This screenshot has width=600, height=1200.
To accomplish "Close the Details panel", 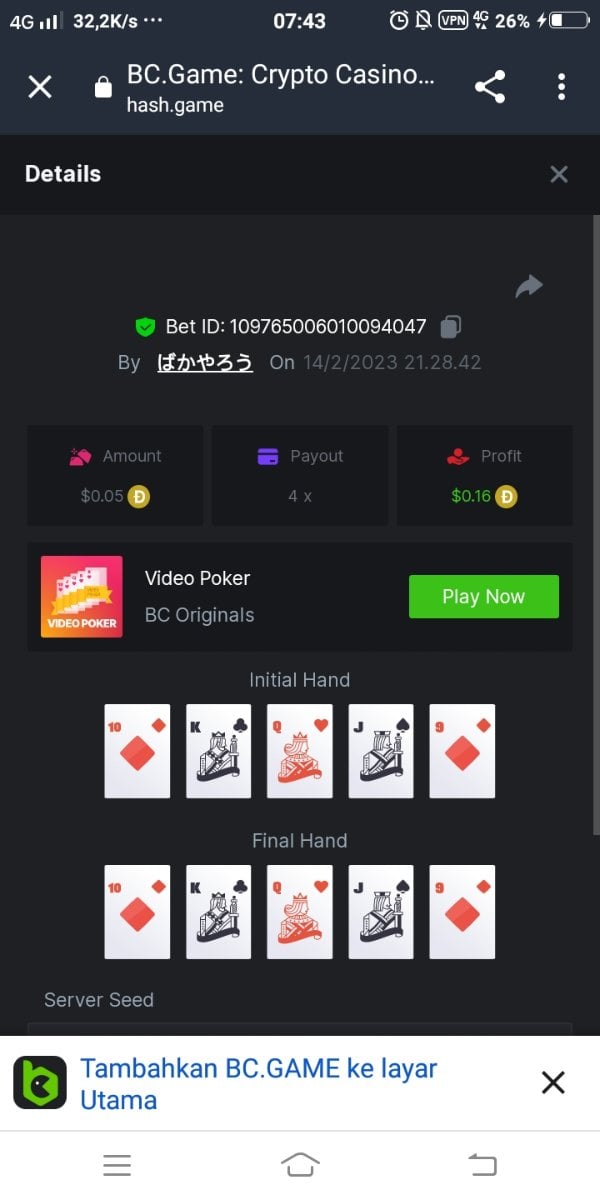I will [x=559, y=174].
